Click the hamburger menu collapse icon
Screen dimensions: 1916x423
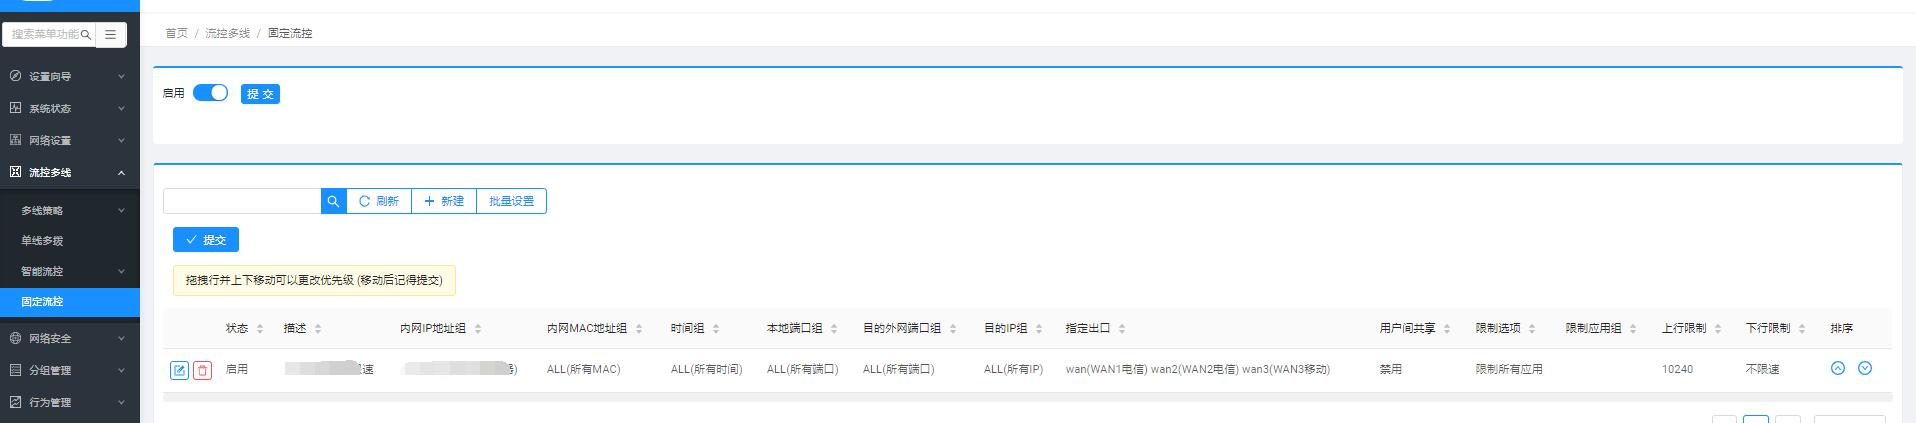point(111,34)
